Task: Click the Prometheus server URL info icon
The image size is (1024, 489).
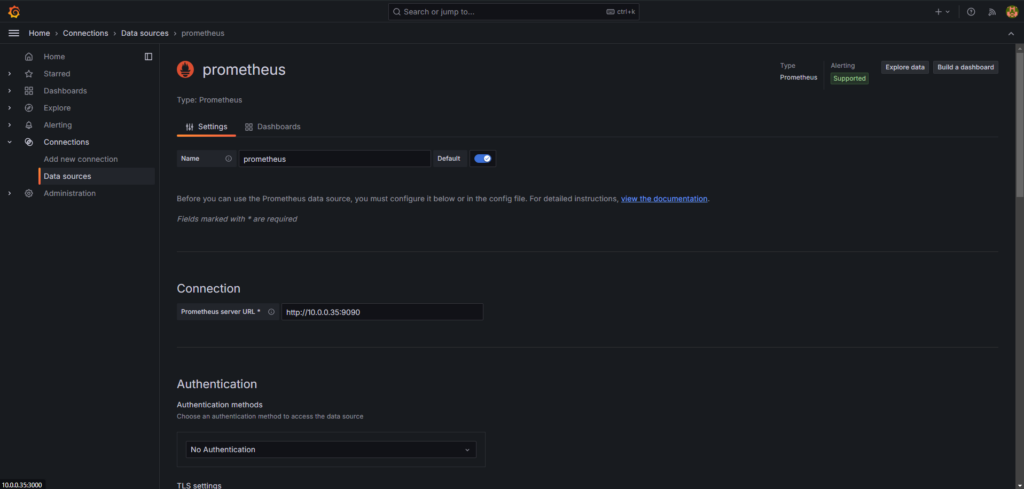Action: click(x=271, y=312)
